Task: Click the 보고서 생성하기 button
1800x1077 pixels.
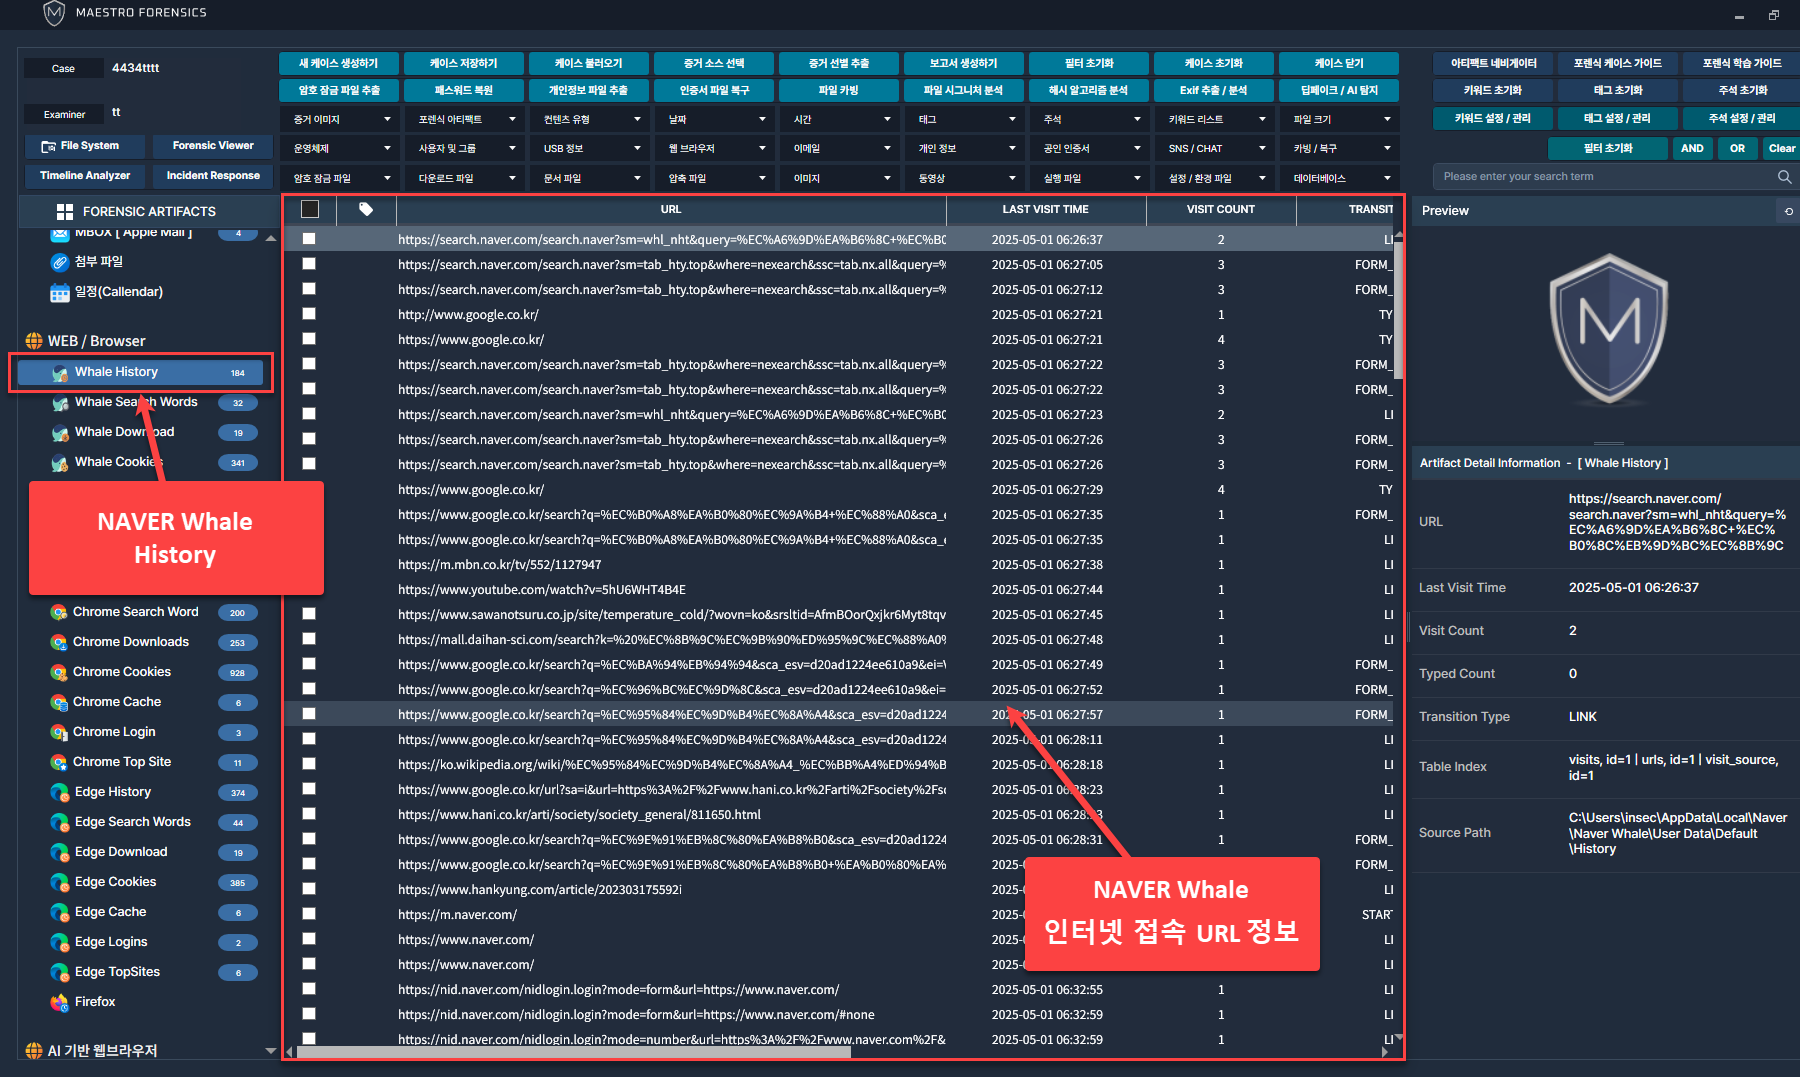Action: coord(963,63)
